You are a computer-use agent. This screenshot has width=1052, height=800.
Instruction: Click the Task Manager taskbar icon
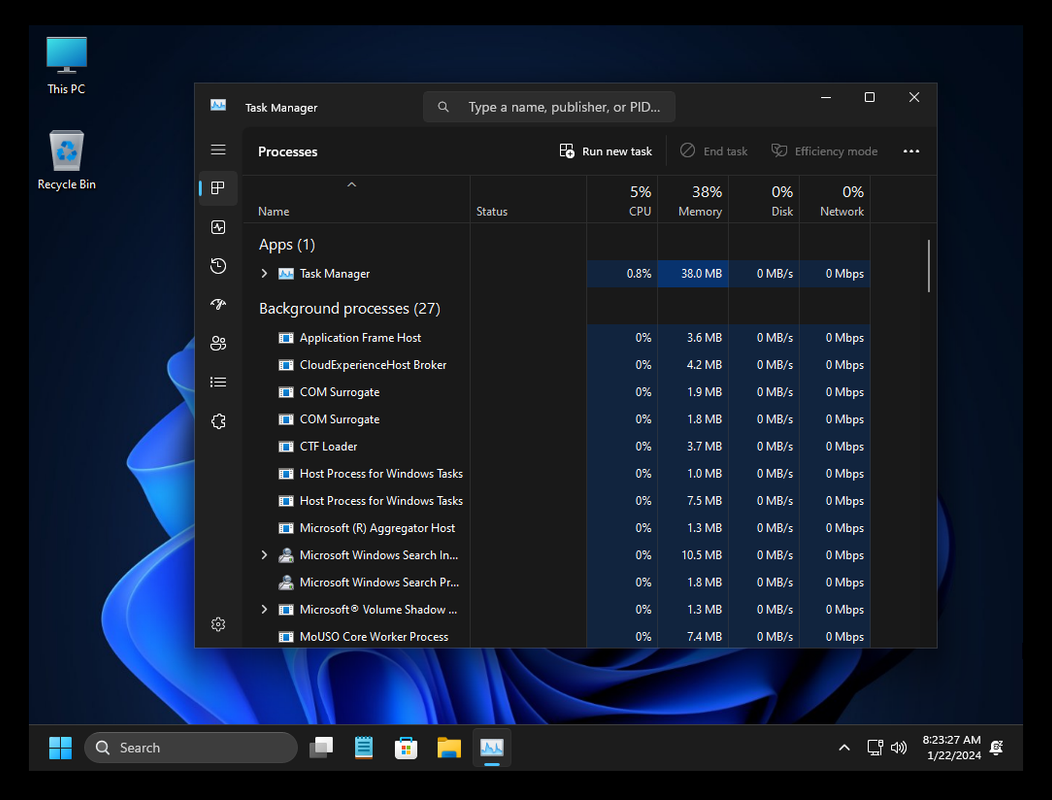pyautogui.click(x=492, y=747)
